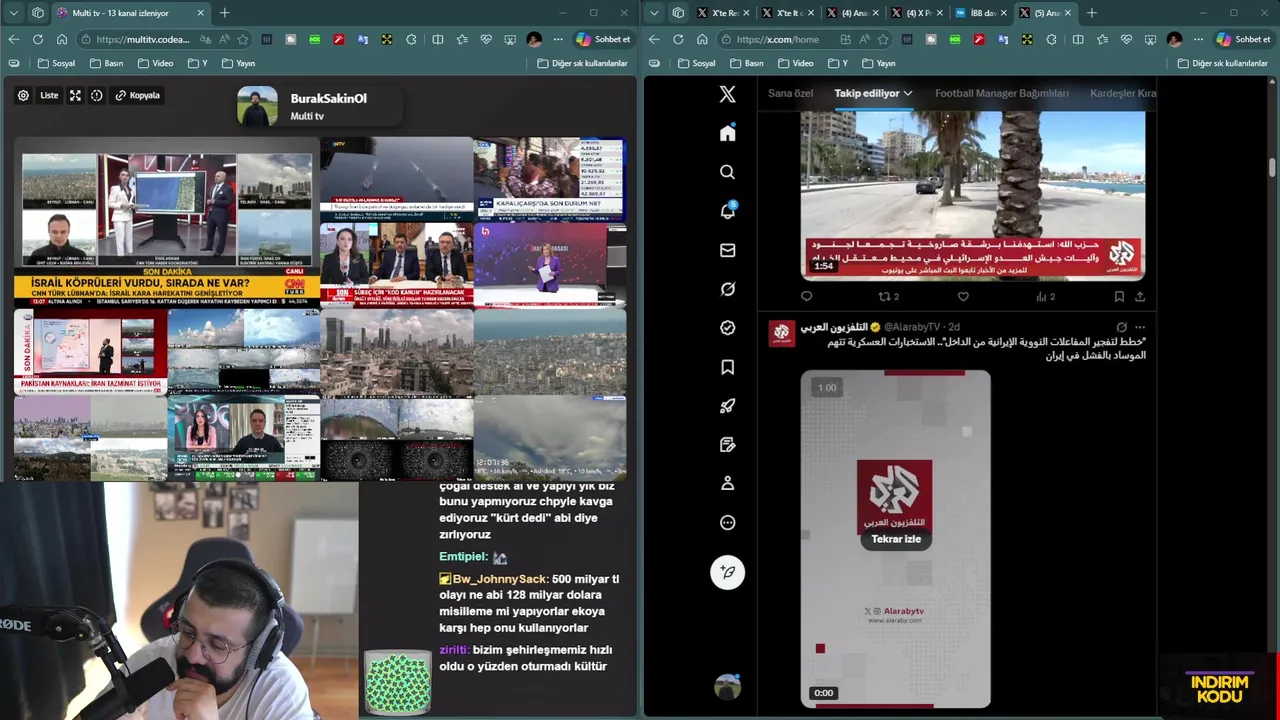Click the round compose post button
1280x720 pixels.
coord(728,572)
